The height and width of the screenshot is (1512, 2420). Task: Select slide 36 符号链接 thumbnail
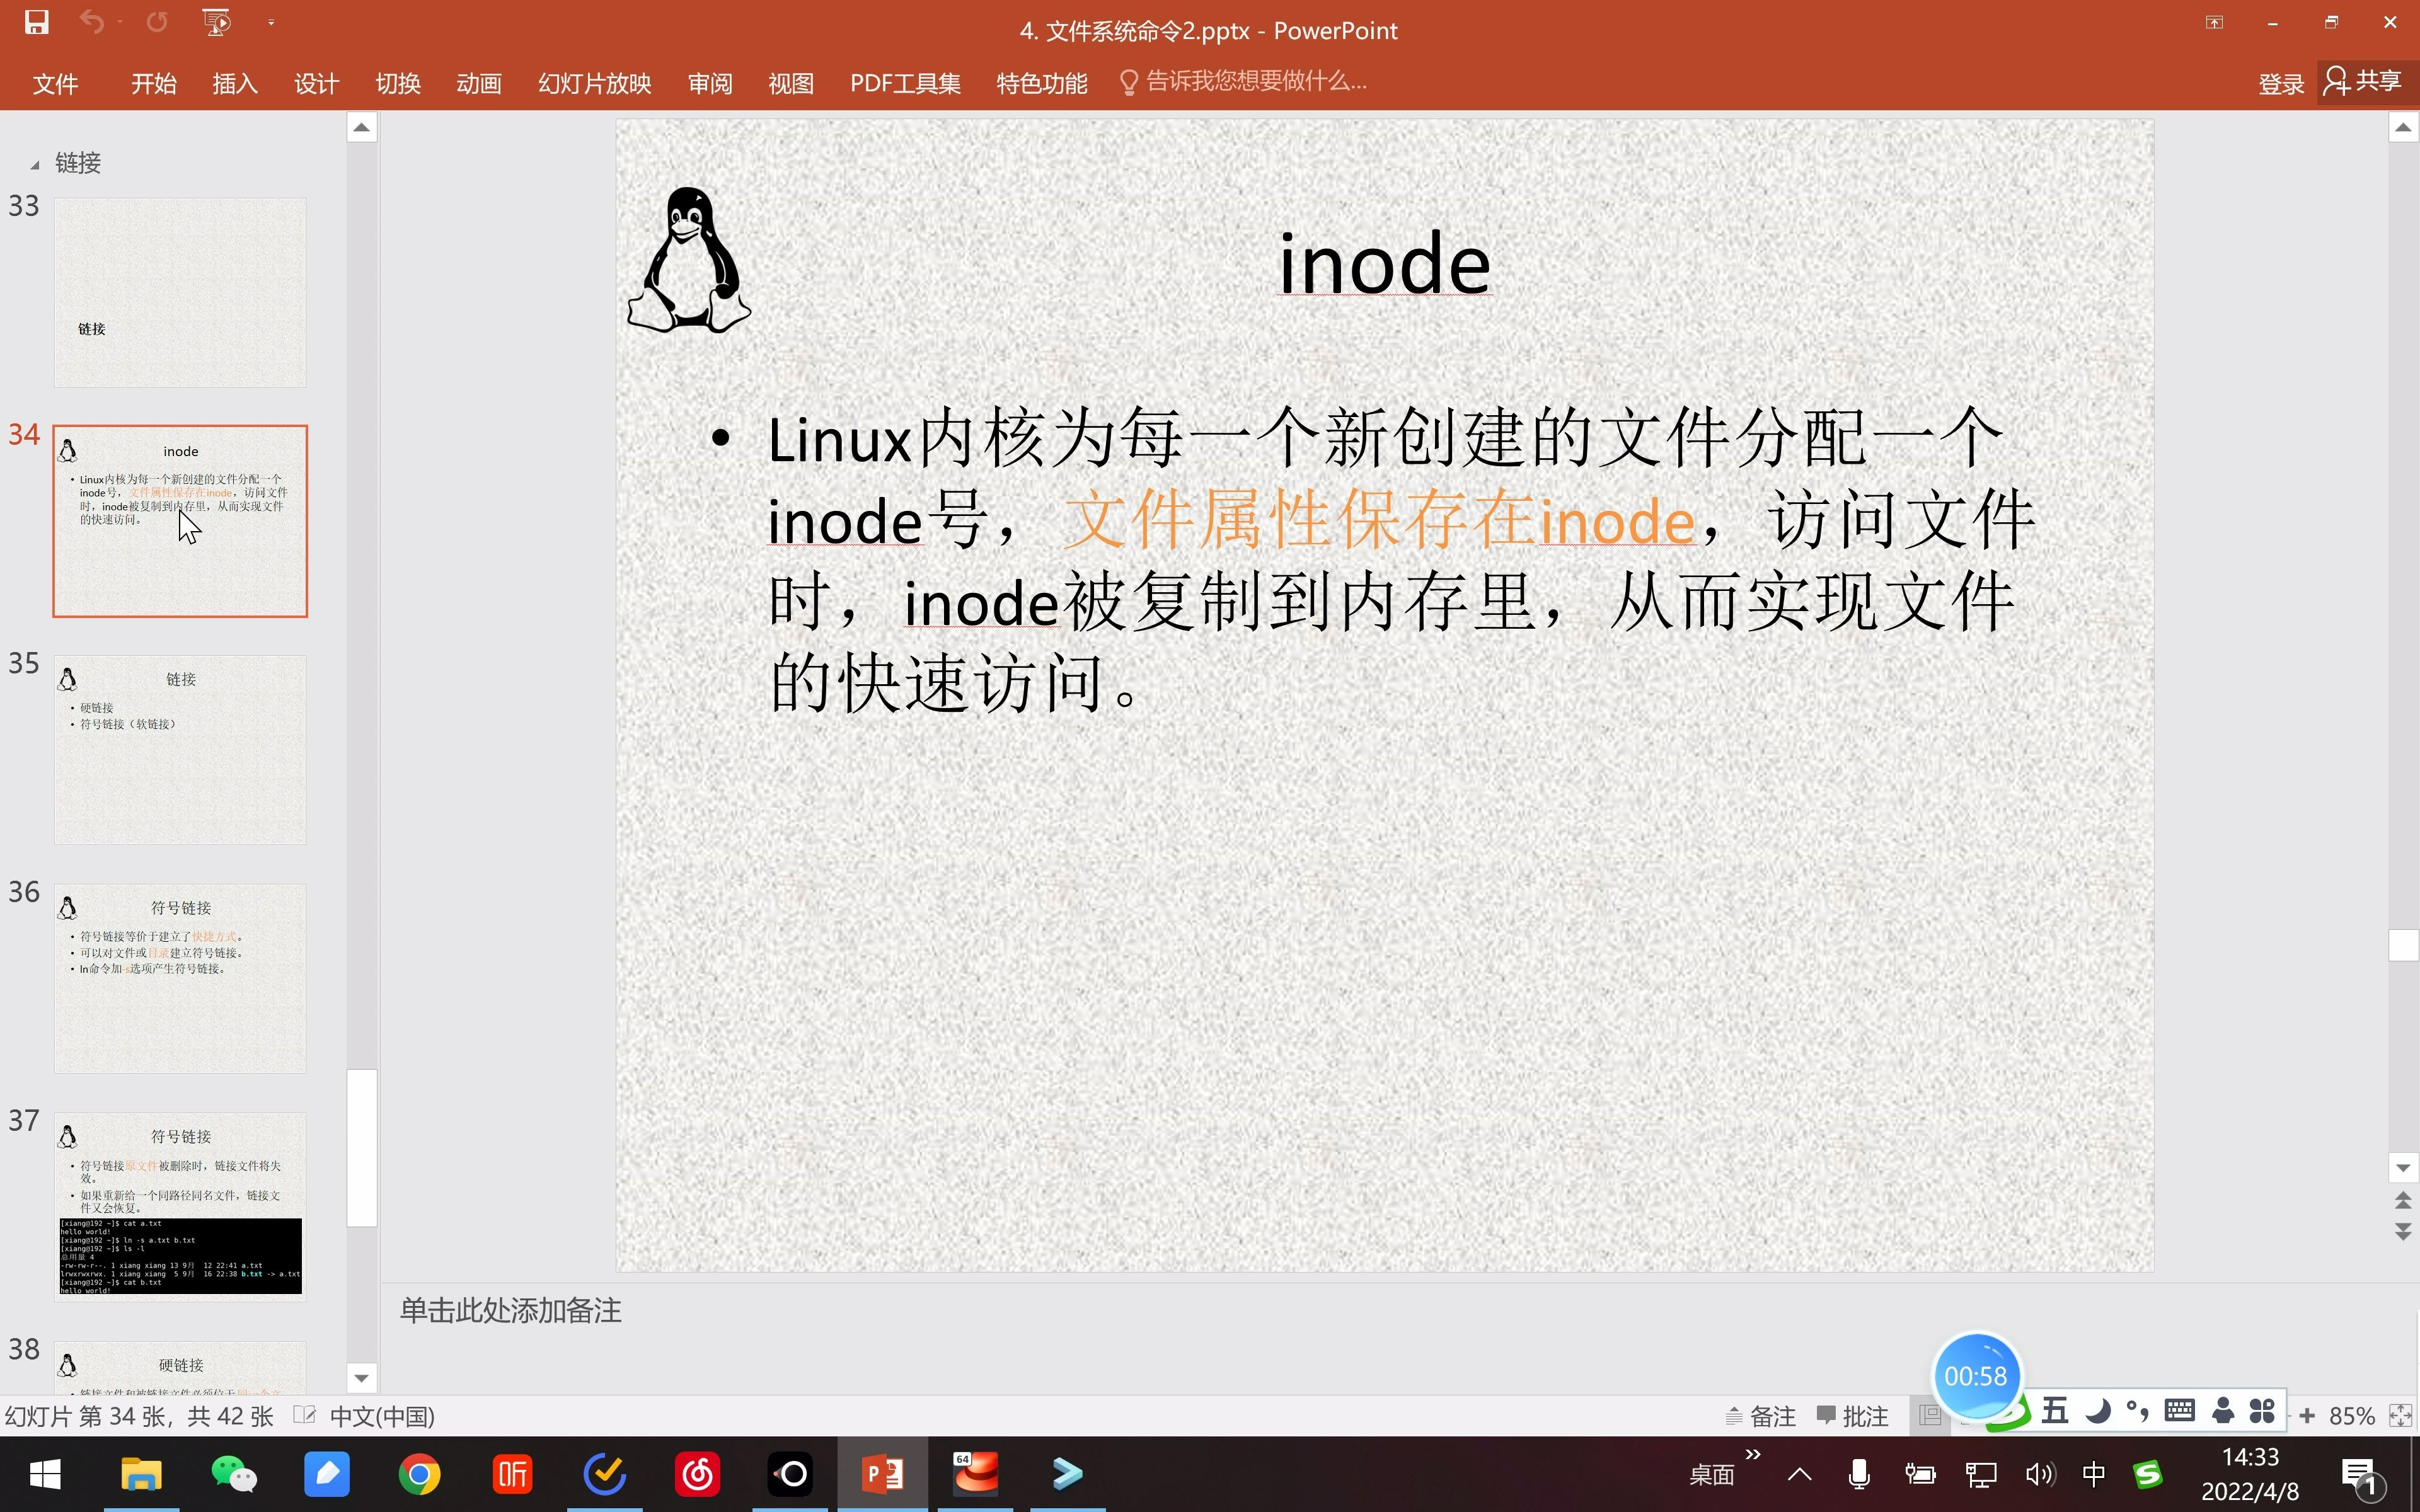tap(180, 978)
